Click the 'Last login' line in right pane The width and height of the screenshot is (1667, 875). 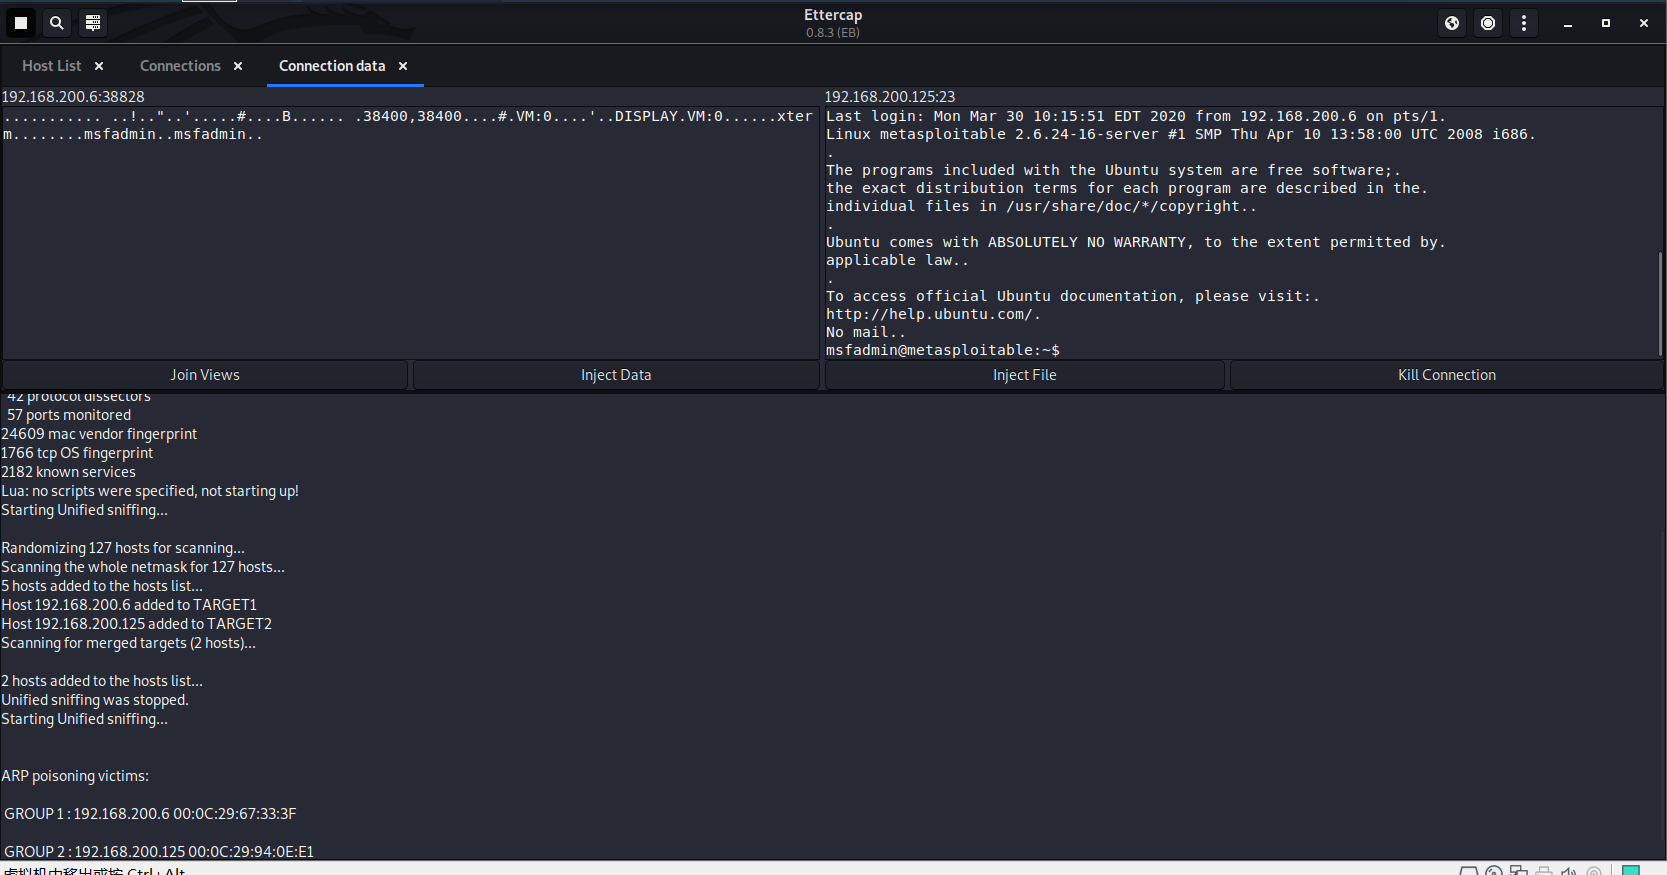1136,116
